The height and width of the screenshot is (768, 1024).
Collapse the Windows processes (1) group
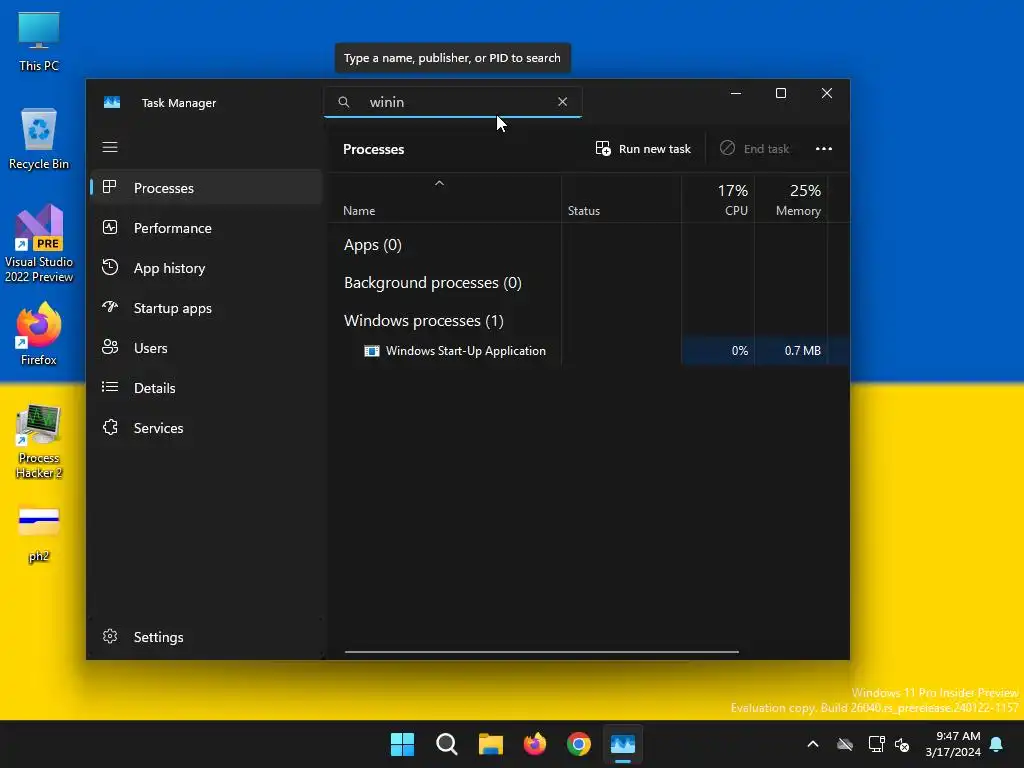point(424,321)
